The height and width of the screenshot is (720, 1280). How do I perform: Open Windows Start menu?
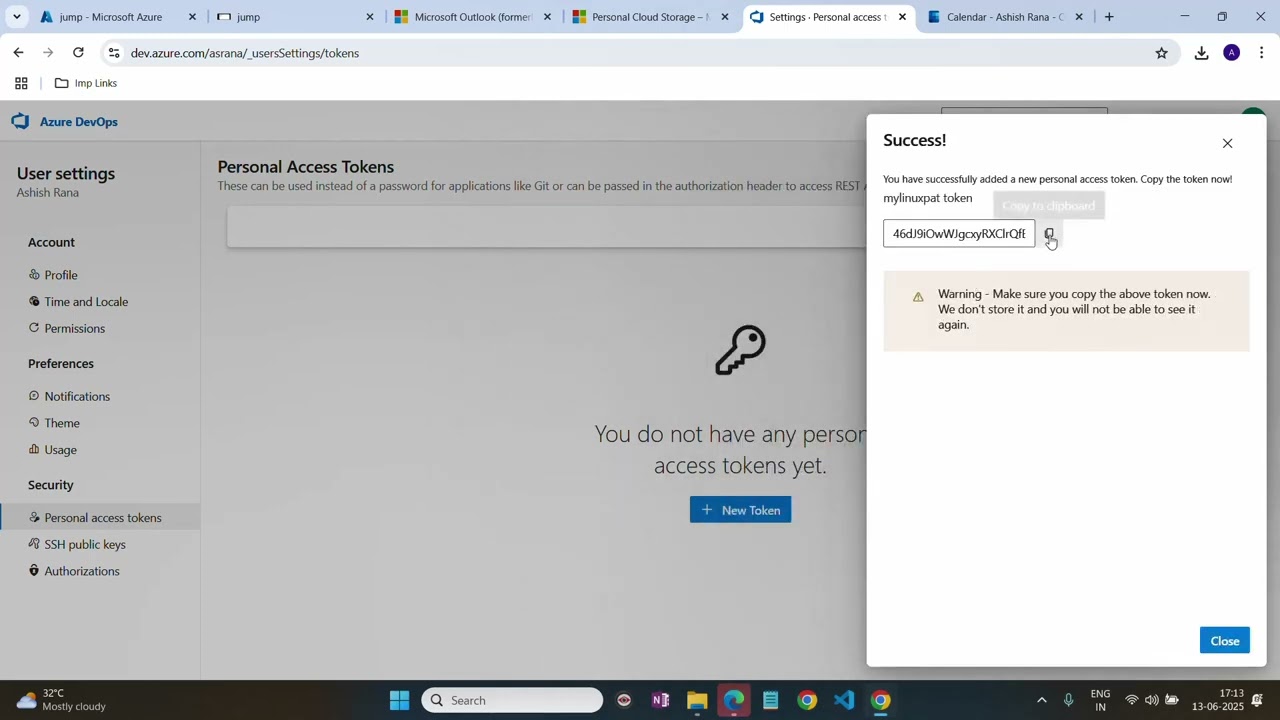(399, 700)
